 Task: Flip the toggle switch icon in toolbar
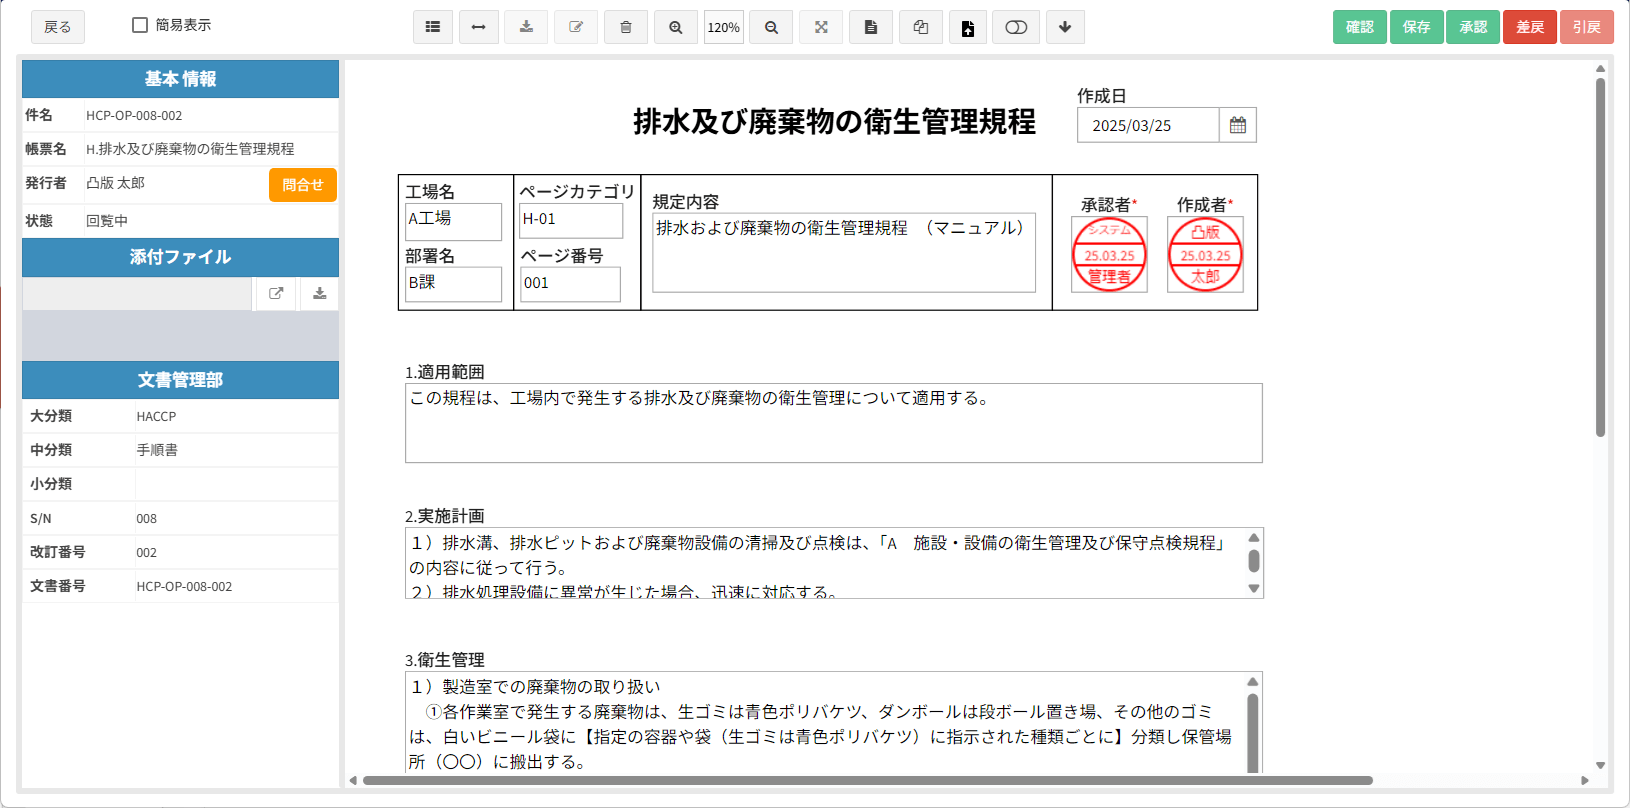pyautogui.click(x=1016, y=27)
